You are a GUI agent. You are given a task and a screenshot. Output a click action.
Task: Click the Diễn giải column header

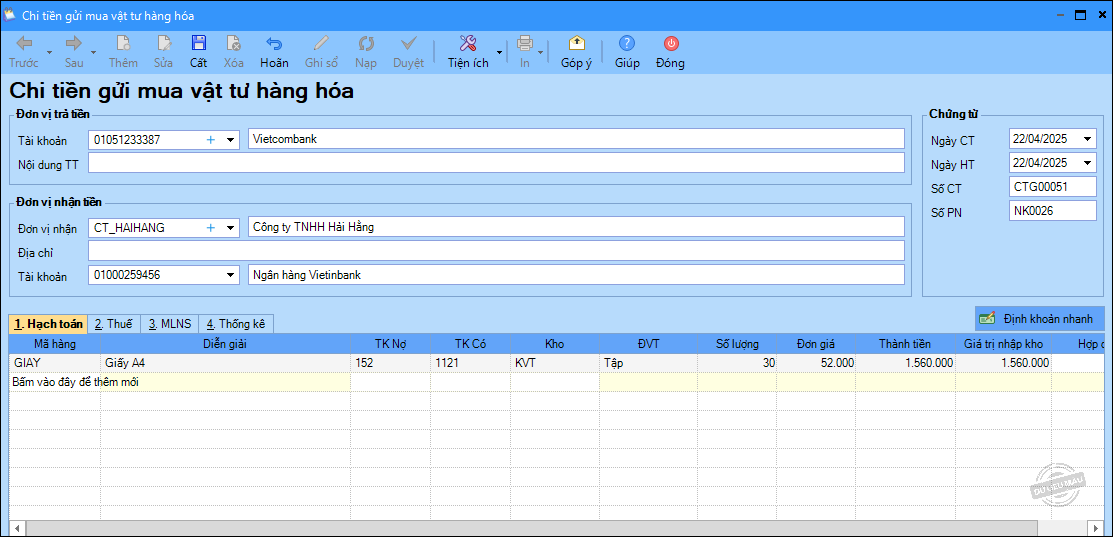225,344
